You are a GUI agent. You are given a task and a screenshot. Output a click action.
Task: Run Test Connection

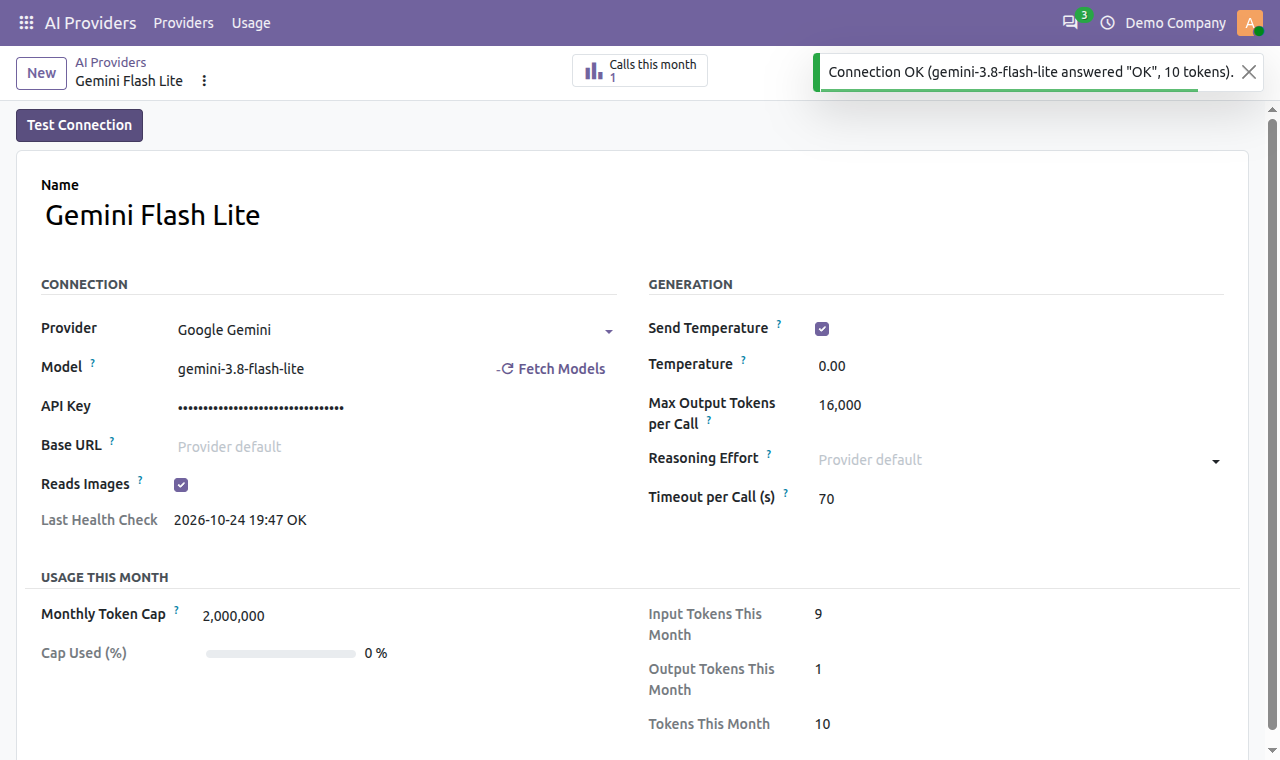pos(79,125)
